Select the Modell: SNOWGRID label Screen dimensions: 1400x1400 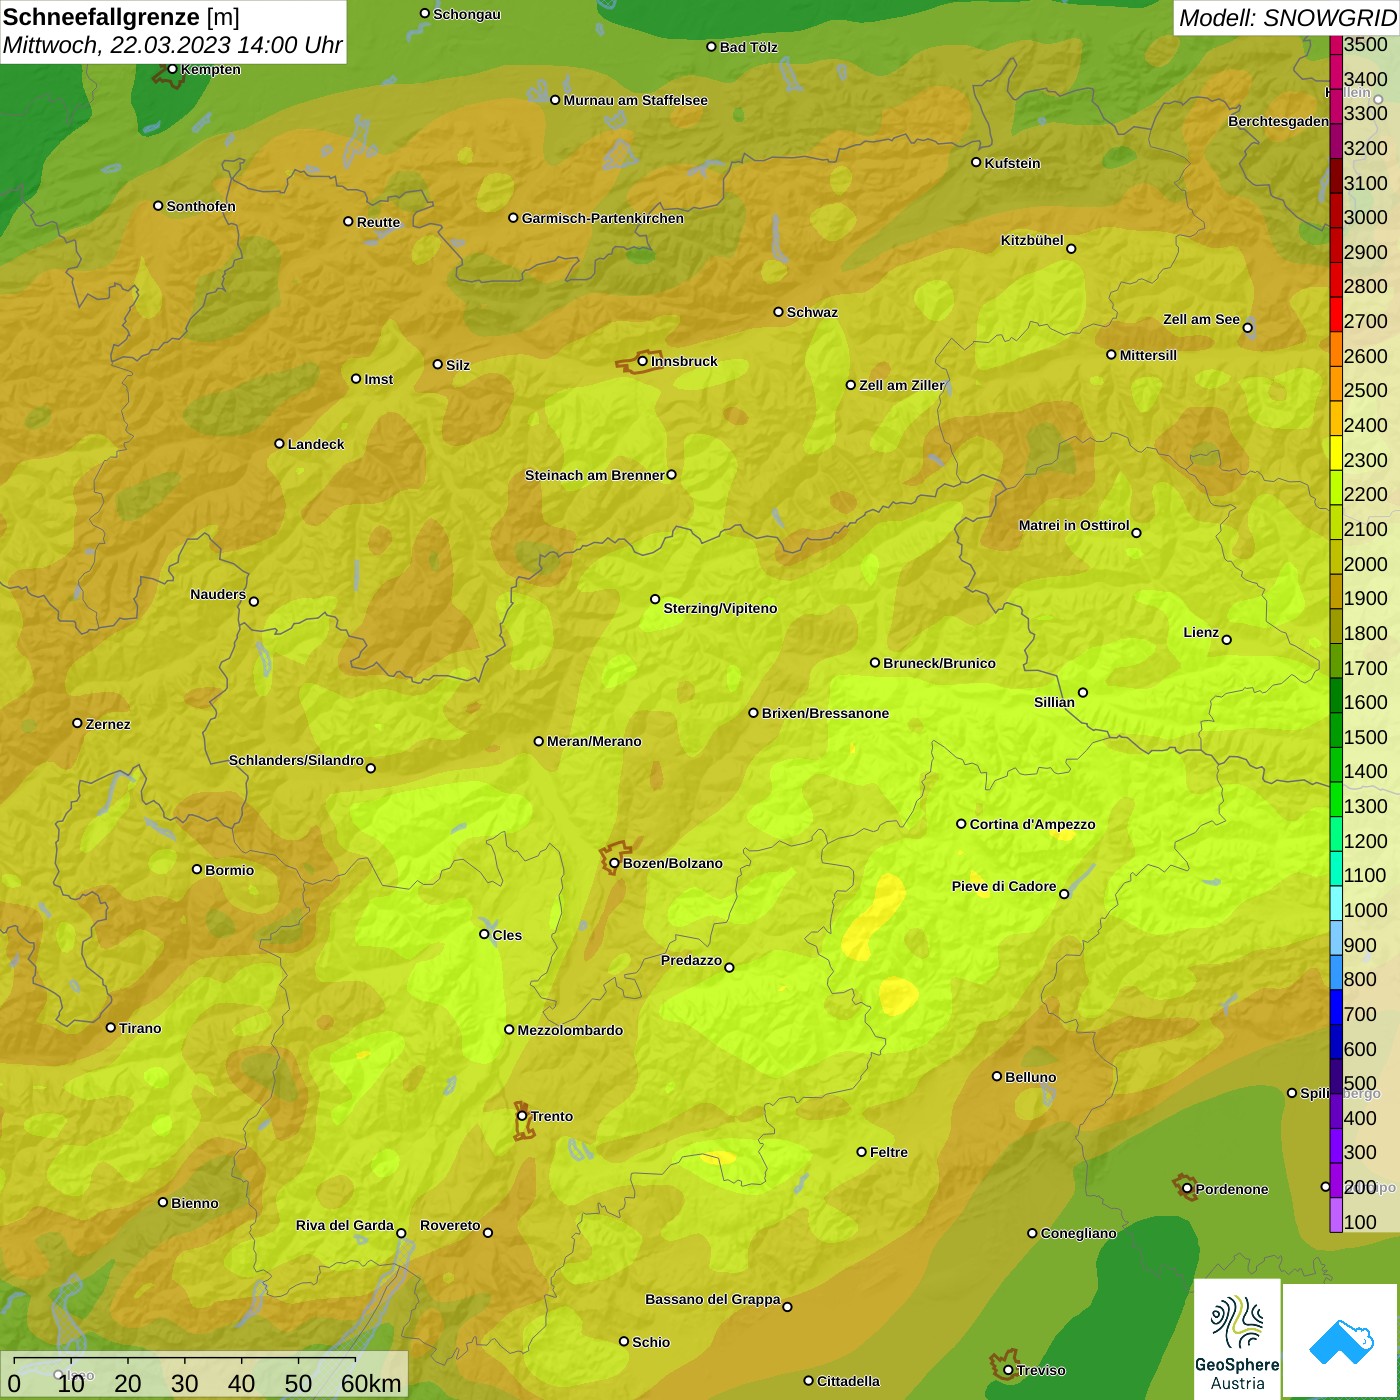click(1287, 17)
